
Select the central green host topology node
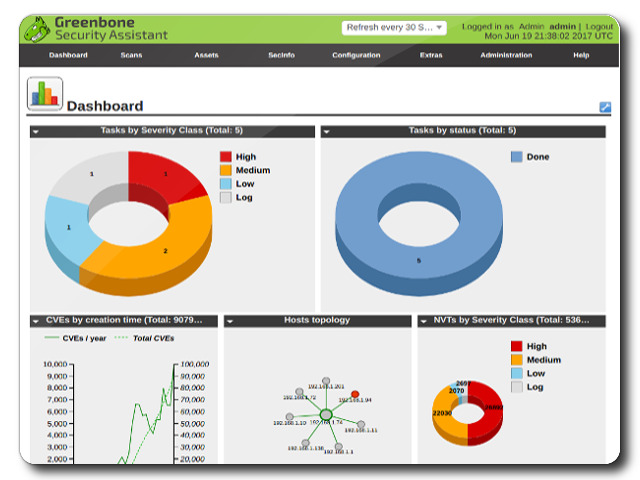325,414
